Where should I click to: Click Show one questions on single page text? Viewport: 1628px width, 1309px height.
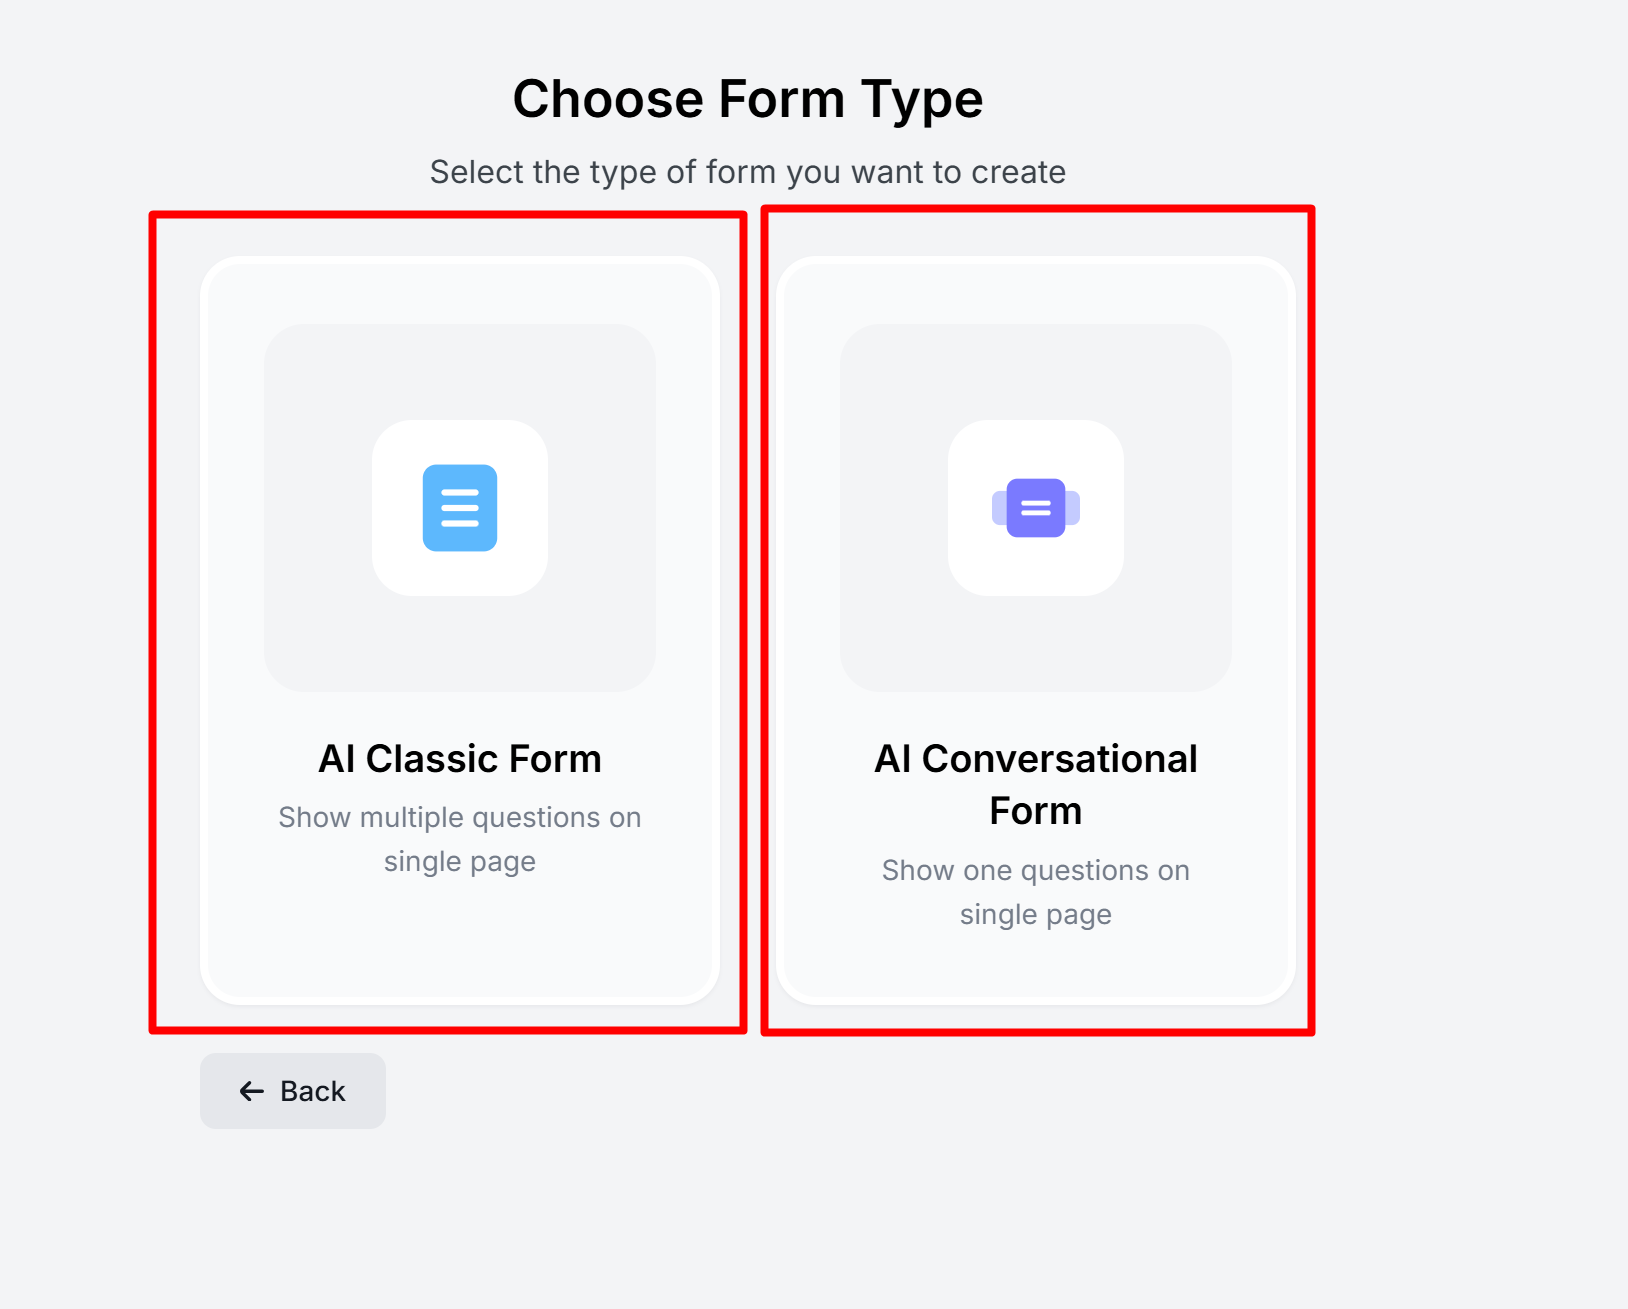[x=1035, y=891]
